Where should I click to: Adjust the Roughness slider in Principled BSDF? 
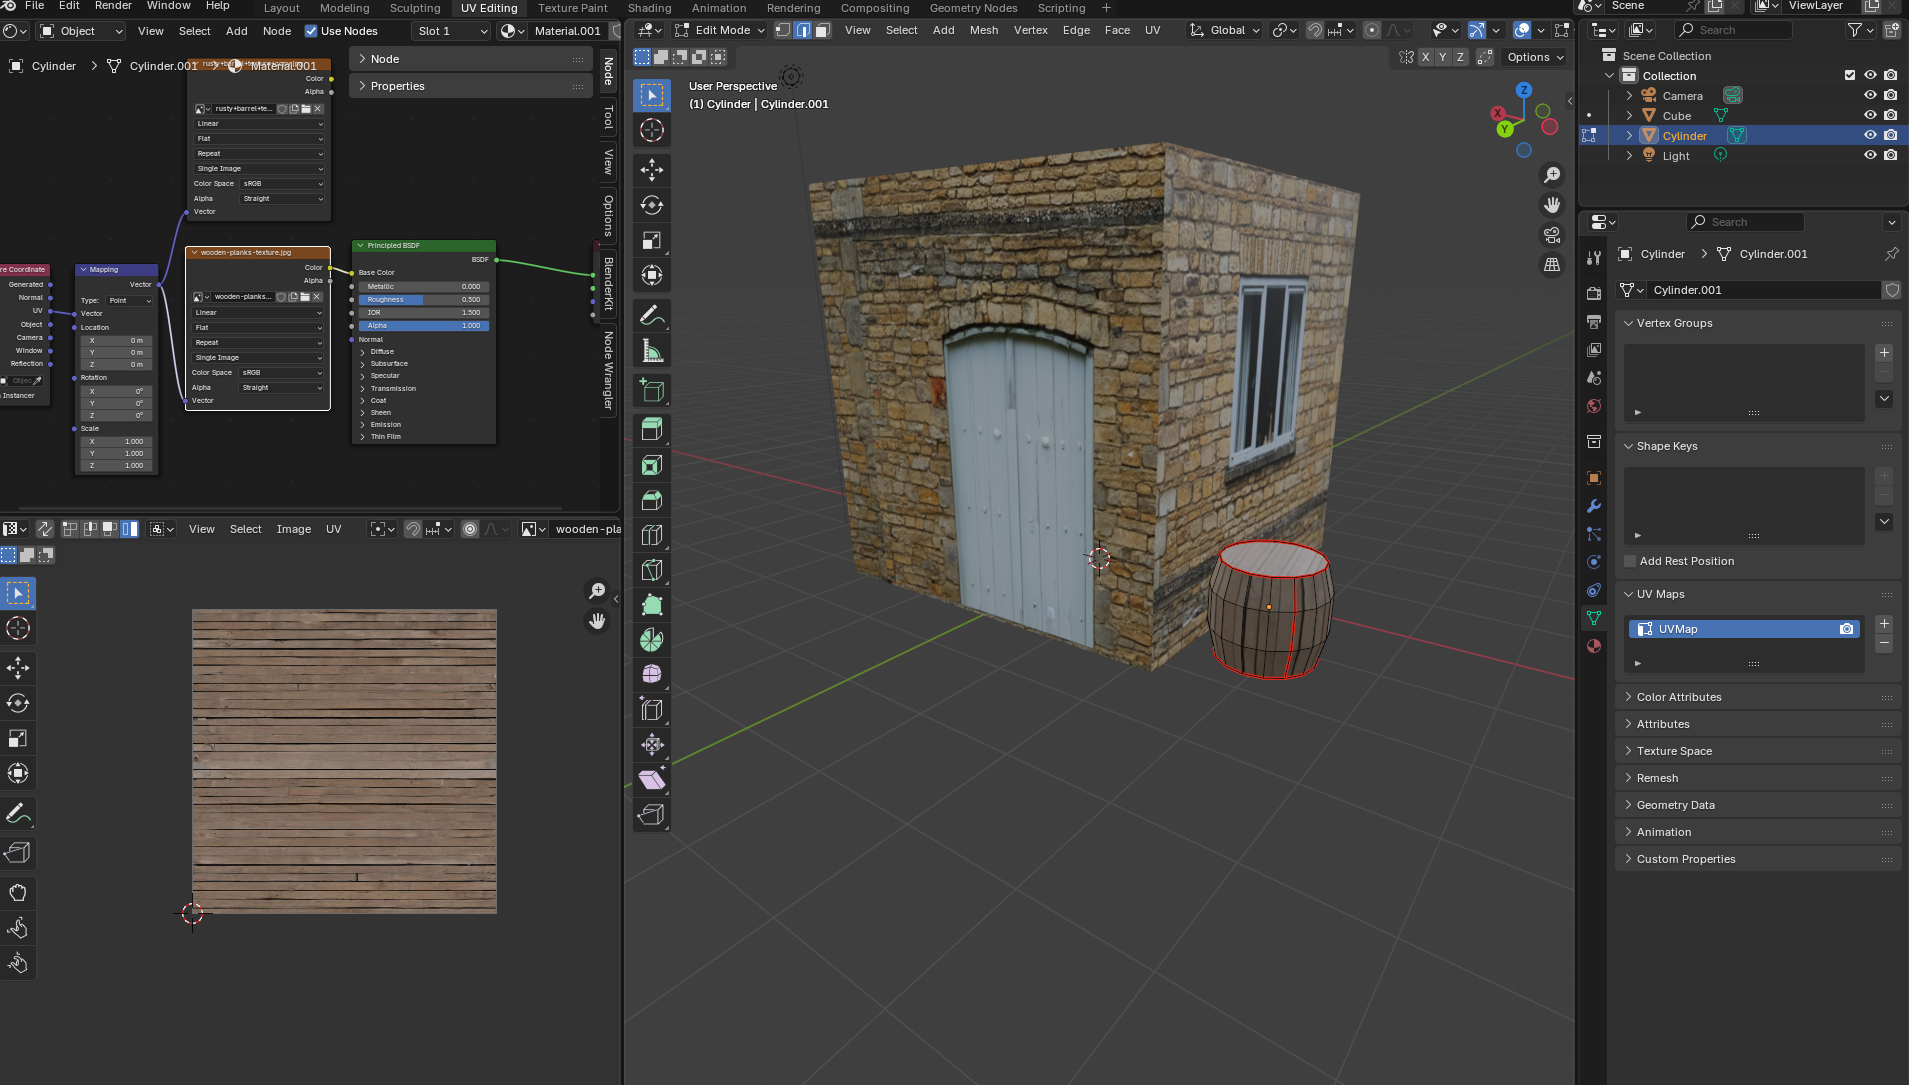click(x=424, y=300)
